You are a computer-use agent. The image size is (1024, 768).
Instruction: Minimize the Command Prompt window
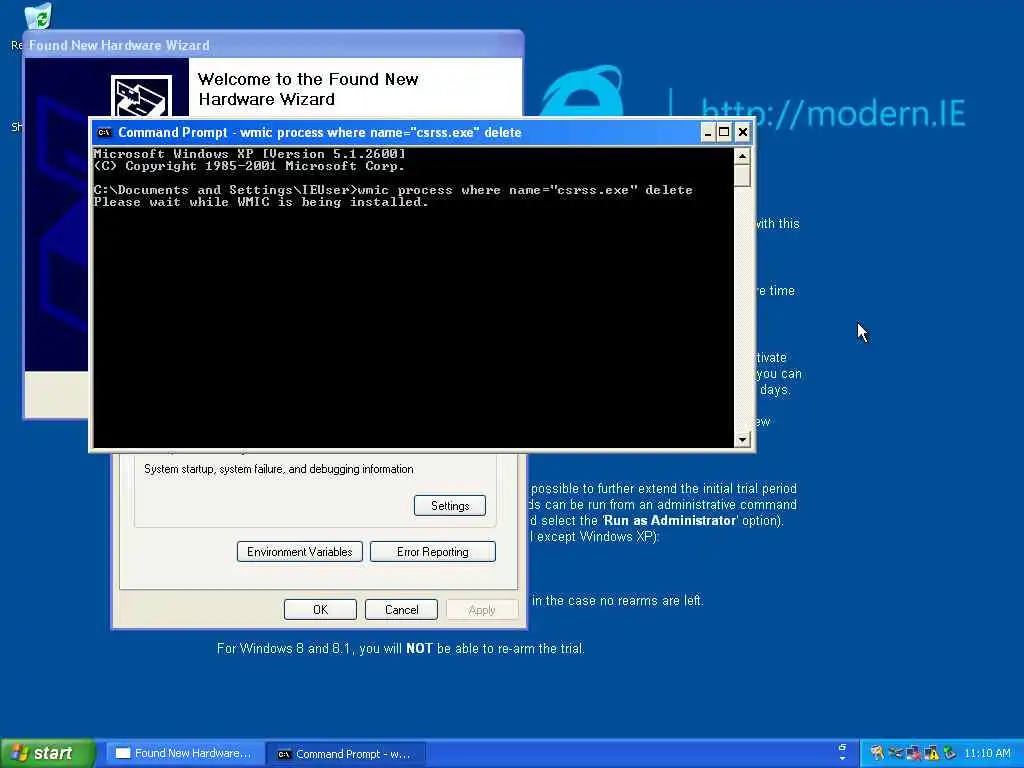(707, 133)
